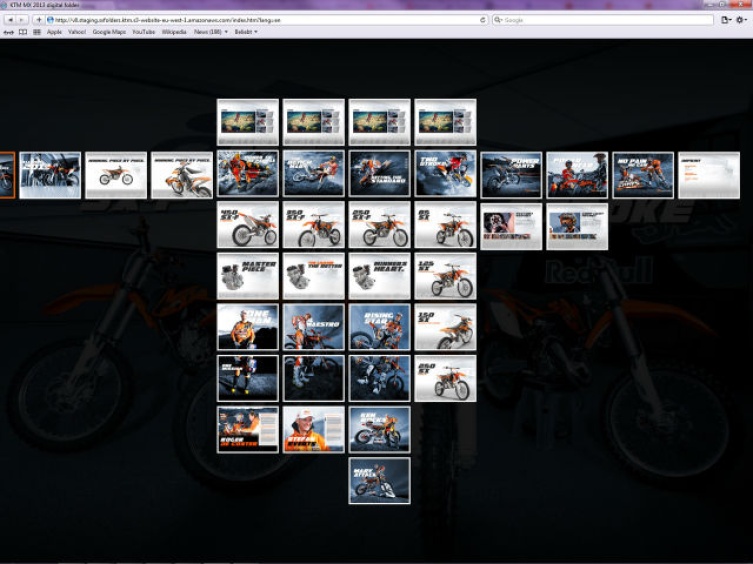The image size is (753, 564).
Task: Open the Setting the Standard thumbnail
Action: click(379, 173)
